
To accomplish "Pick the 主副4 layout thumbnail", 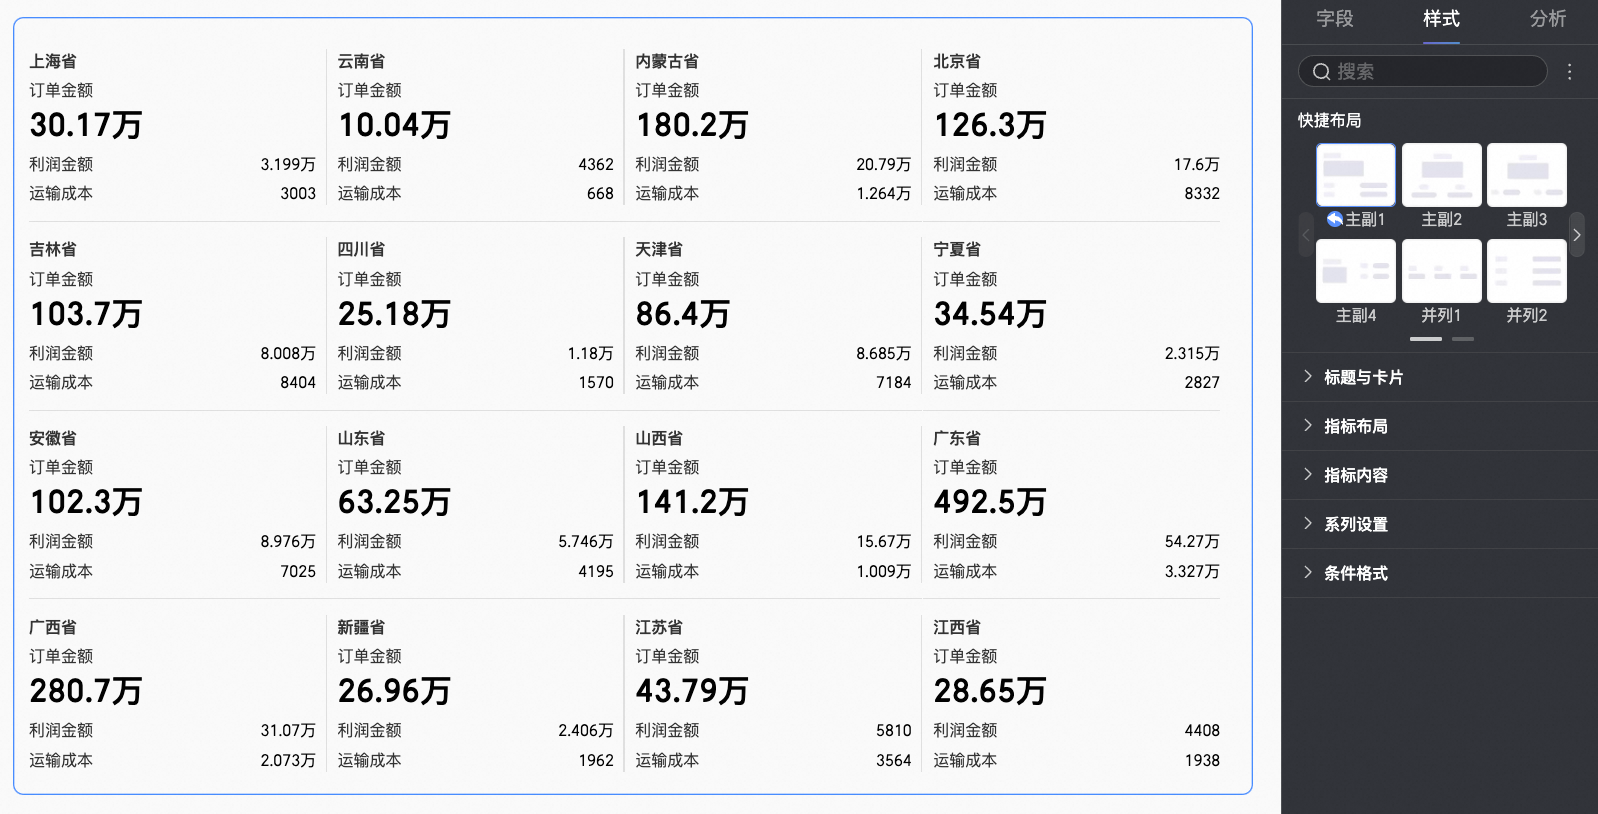I will [x=1355, y=271].
